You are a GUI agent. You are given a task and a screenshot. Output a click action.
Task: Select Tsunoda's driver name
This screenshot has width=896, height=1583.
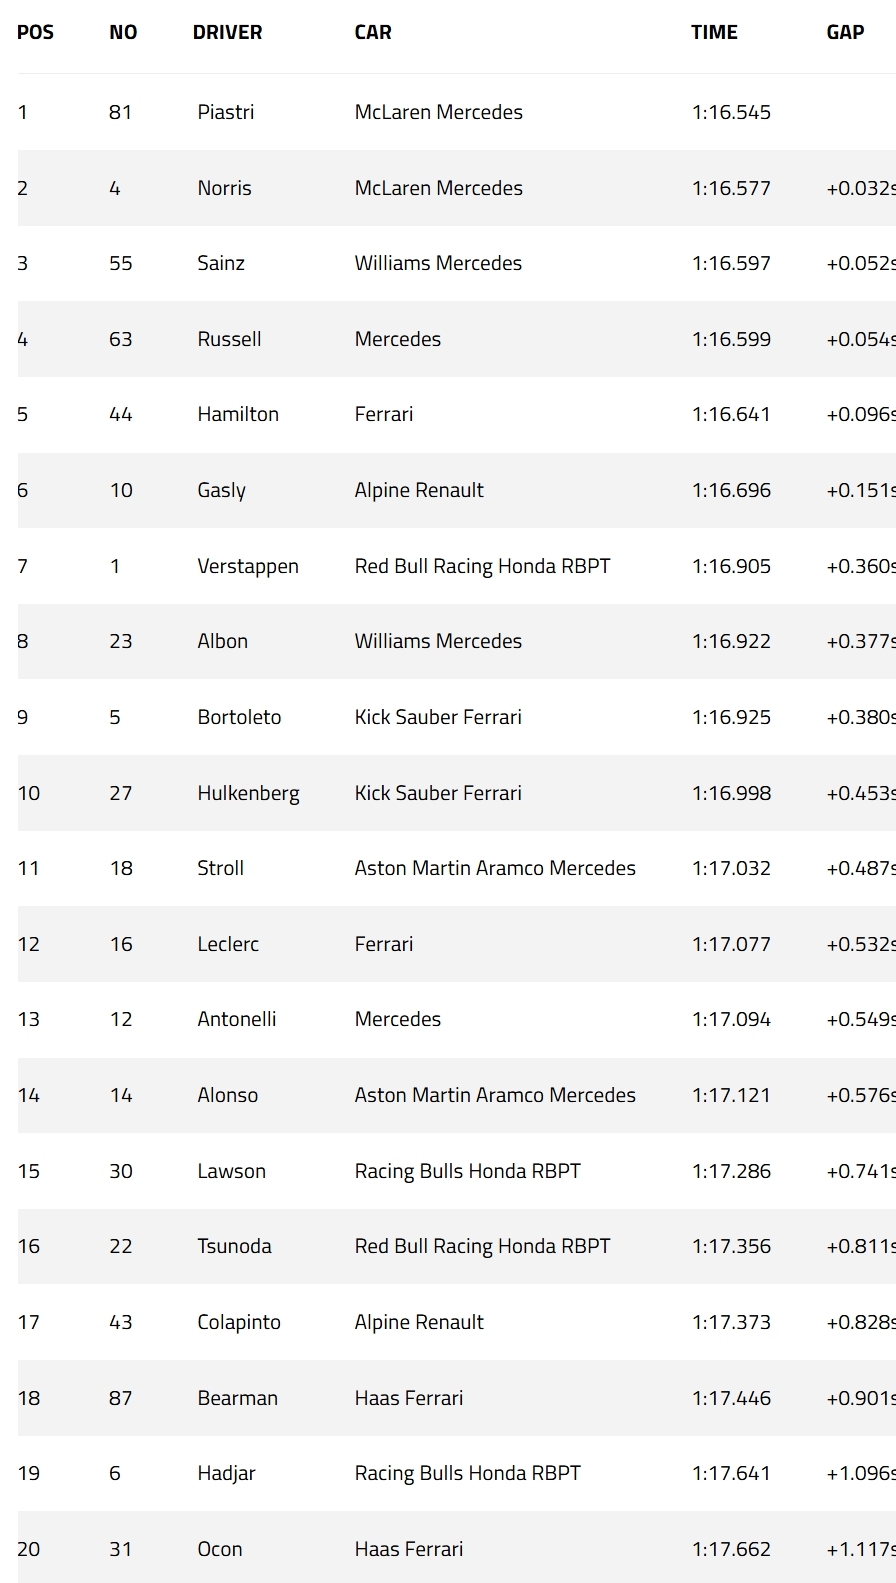pos(234,1246)
